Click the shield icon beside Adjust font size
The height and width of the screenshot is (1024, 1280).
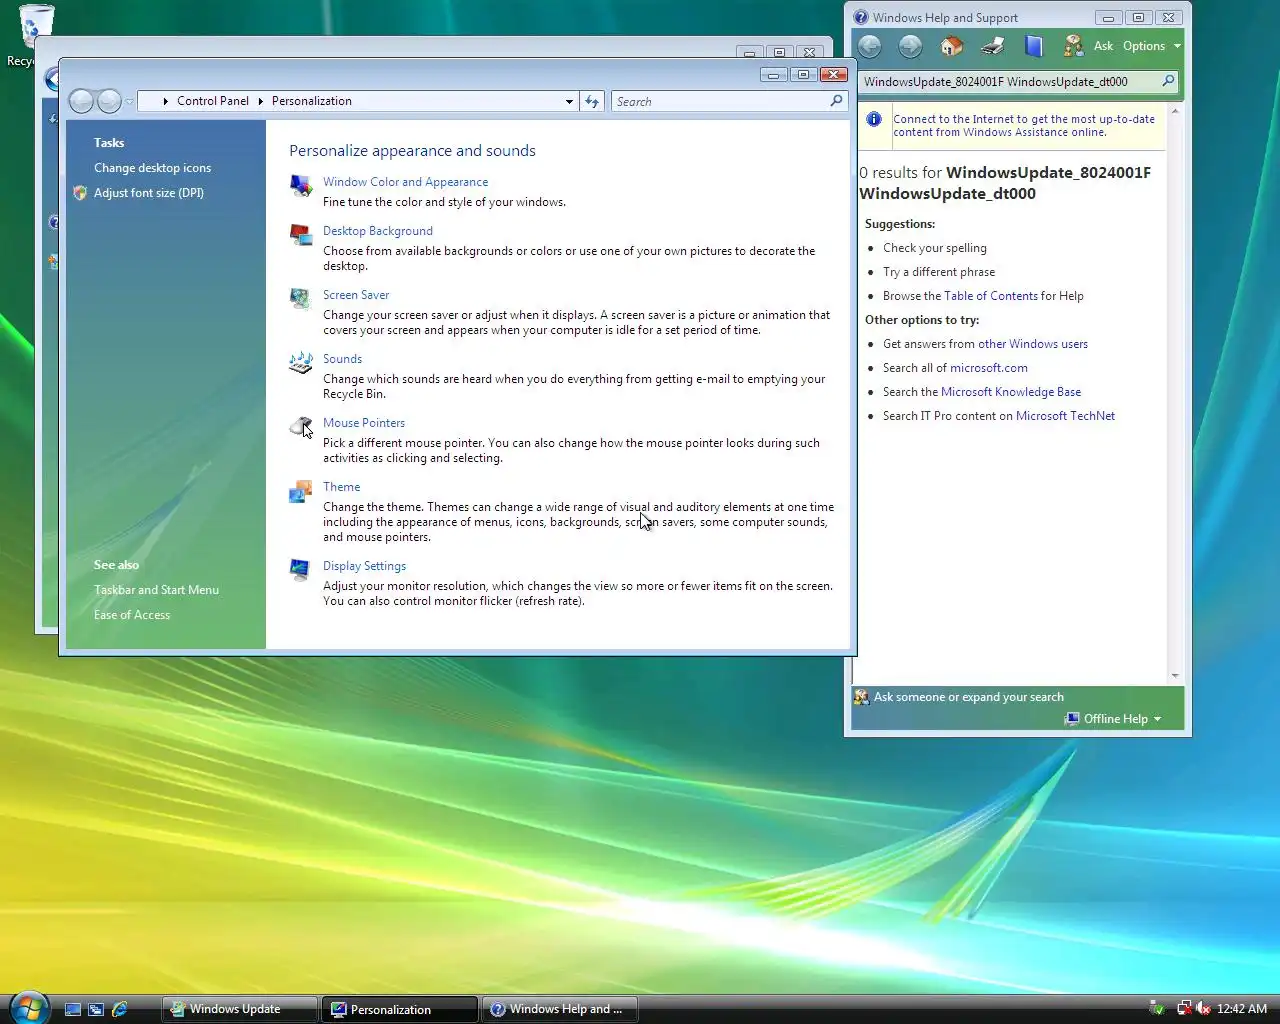[x=80, y=193]
